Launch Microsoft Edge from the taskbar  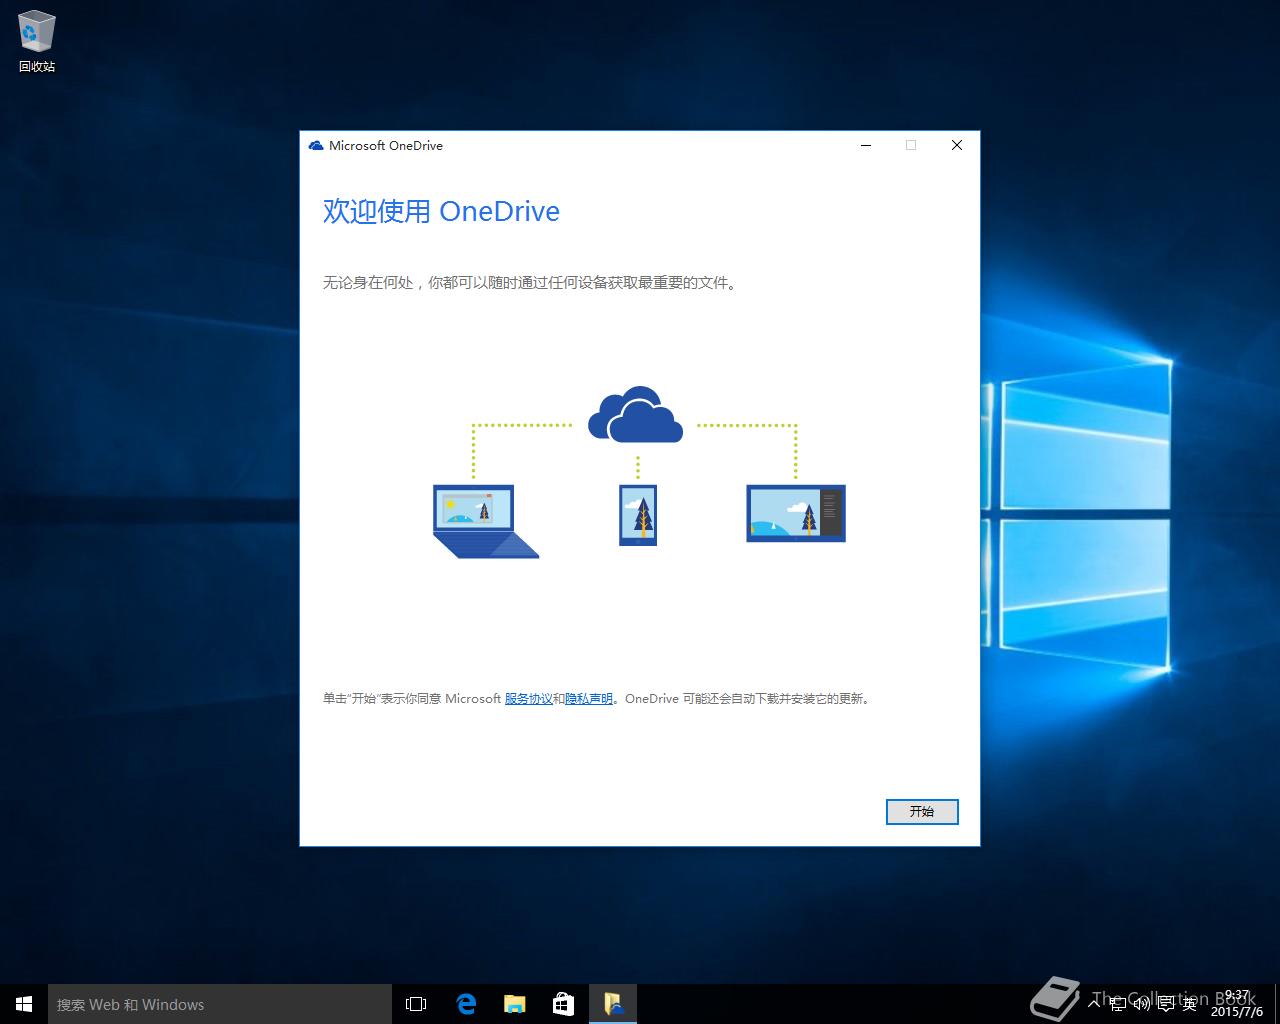point(466,1004)
